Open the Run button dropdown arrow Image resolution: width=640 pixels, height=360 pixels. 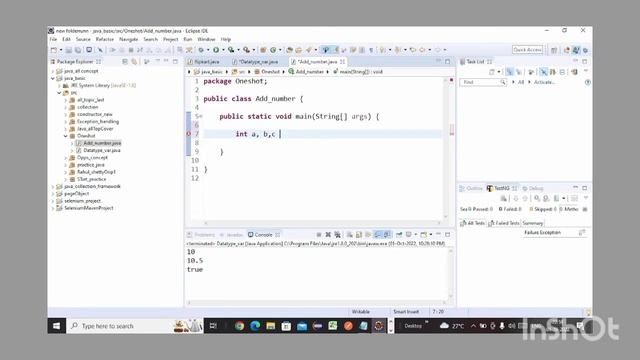coord(223,50)
